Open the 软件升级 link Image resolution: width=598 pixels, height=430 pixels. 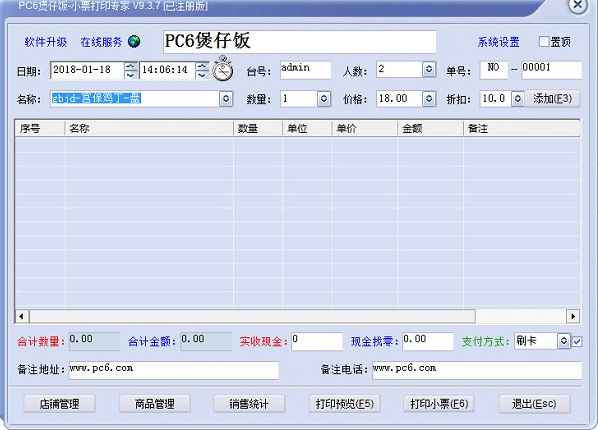pyautogui.click(x=46, y=42)
